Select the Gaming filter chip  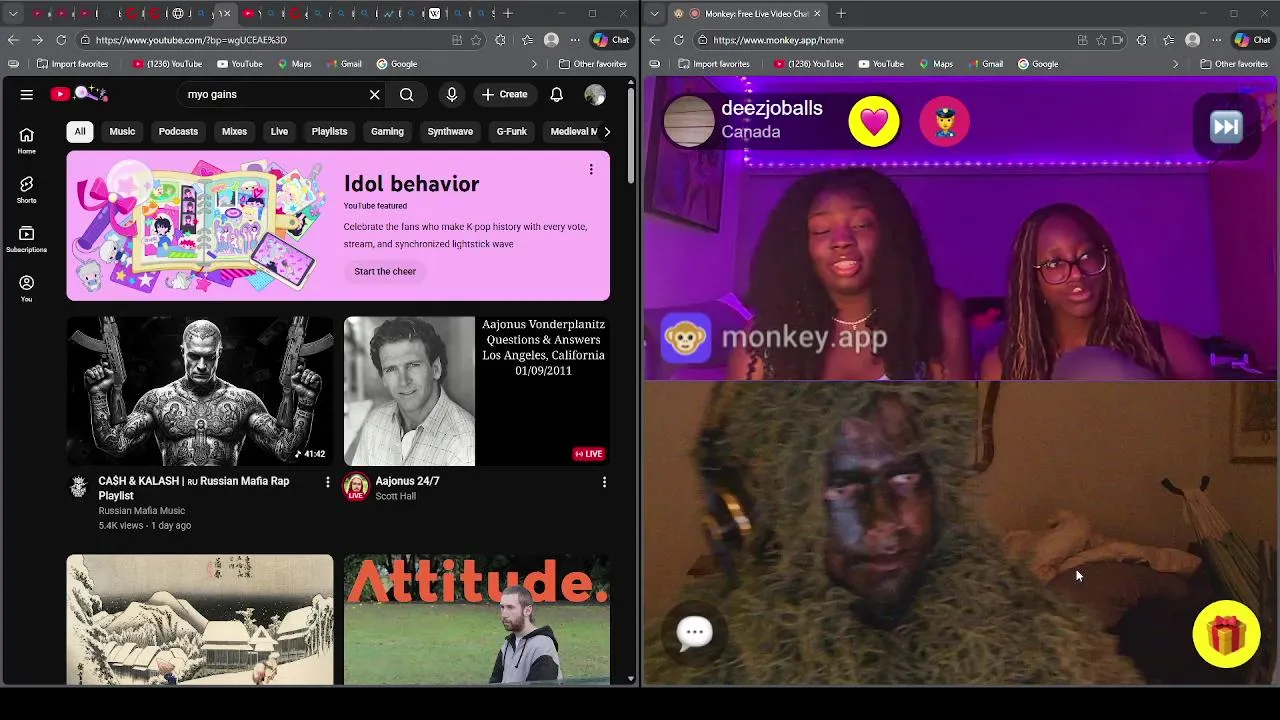coord(387,131)
